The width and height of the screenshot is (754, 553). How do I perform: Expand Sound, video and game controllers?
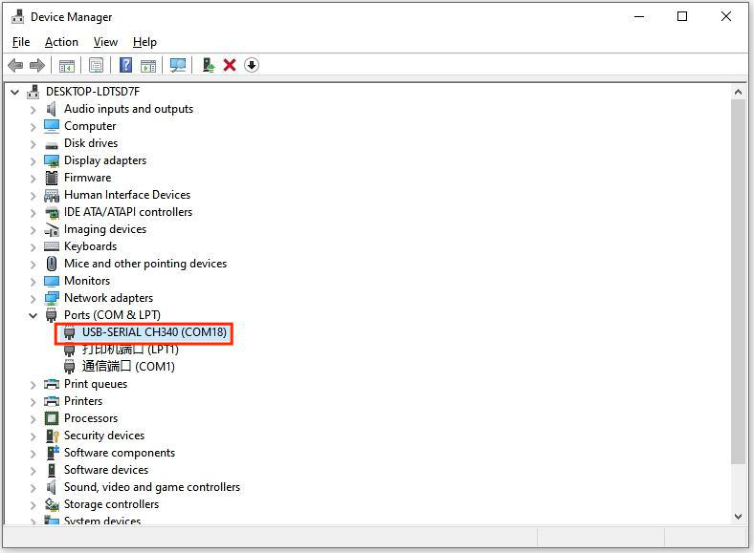[33, 488]
